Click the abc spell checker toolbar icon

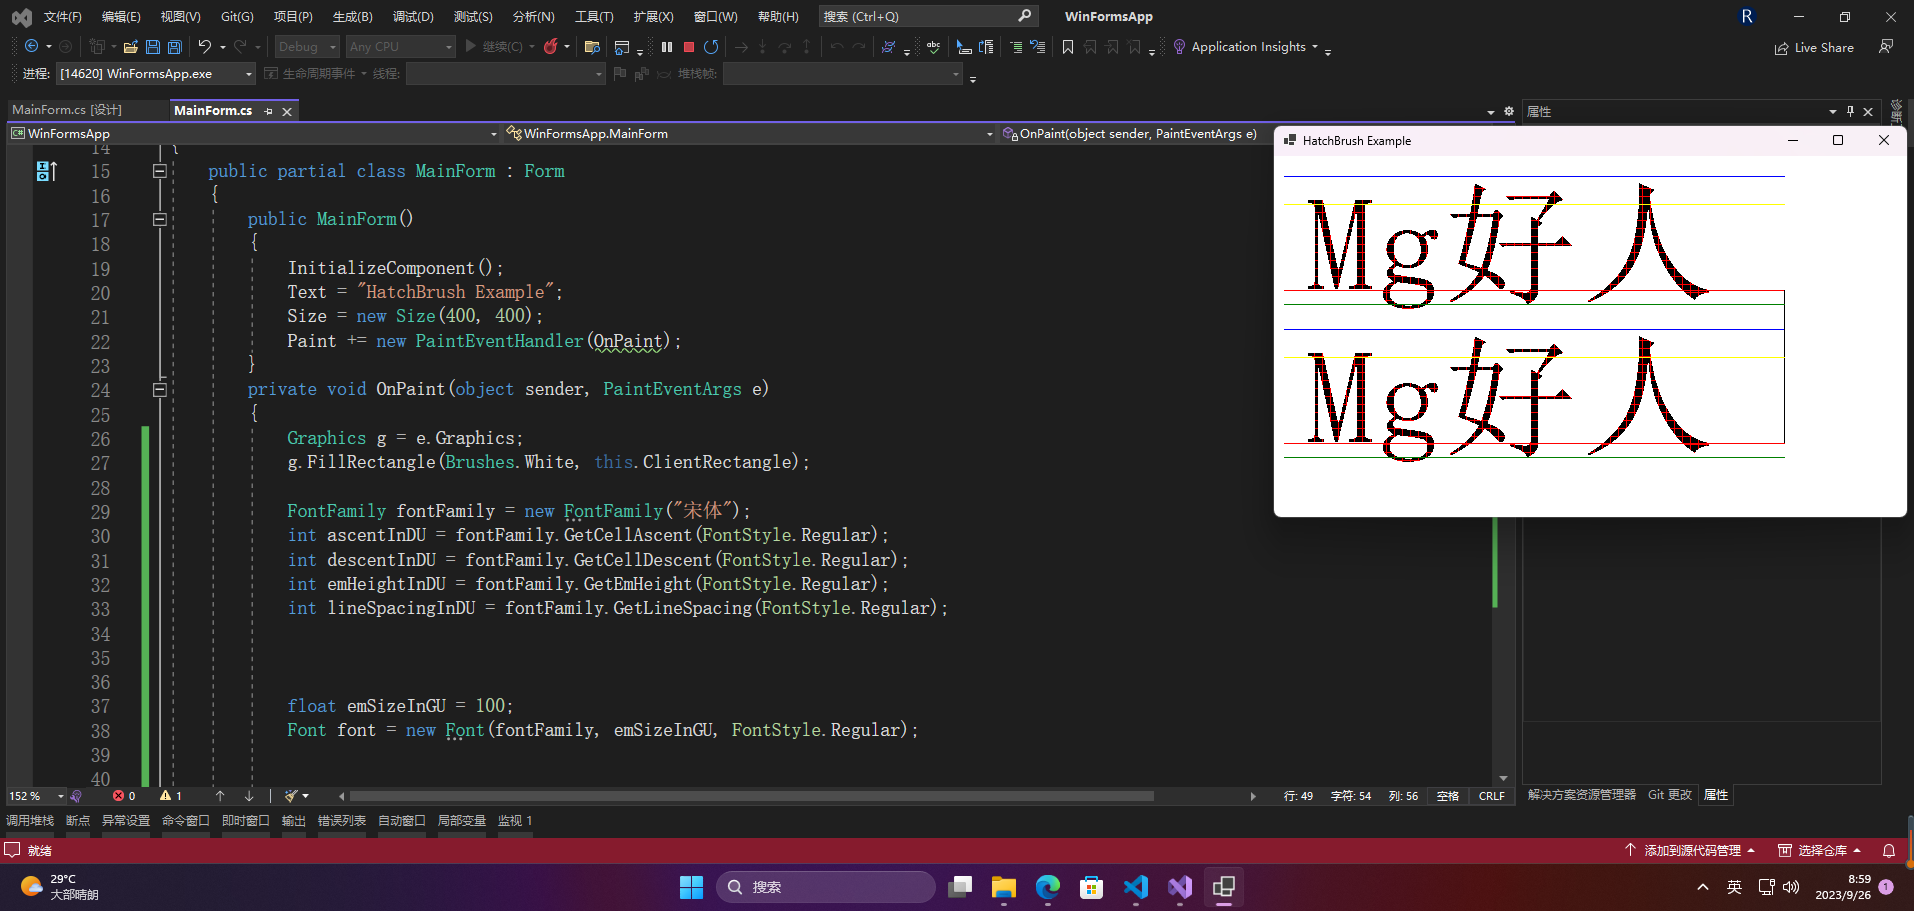tap(933, 46)
